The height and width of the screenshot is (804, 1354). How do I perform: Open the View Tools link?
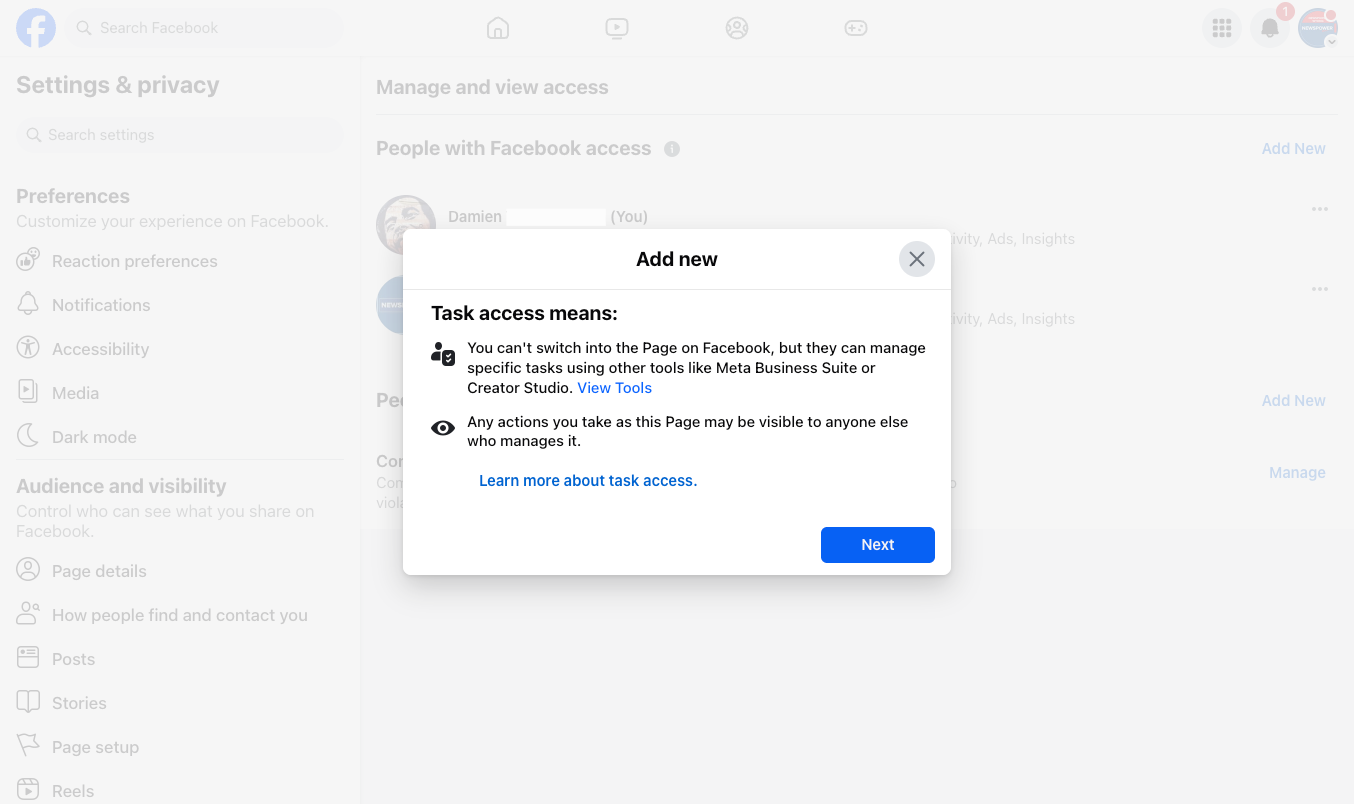pos(615,388)
